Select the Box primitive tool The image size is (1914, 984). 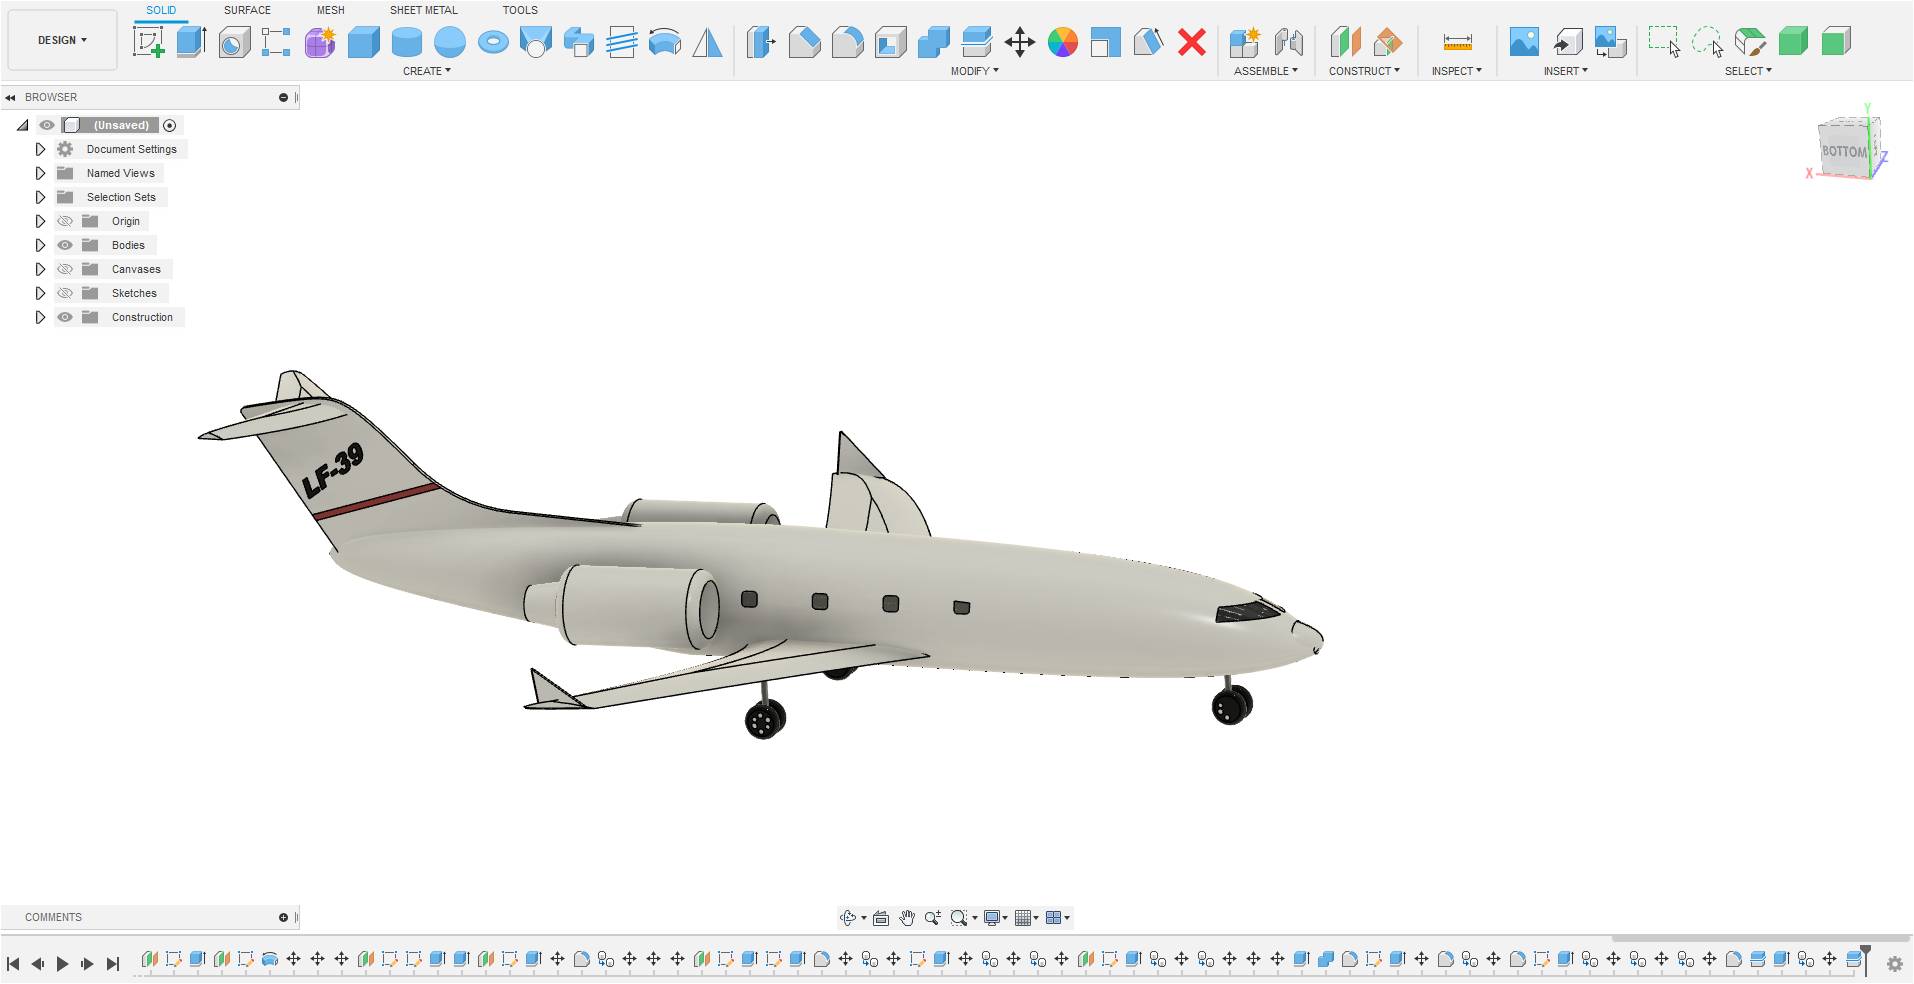coord(363,42)
